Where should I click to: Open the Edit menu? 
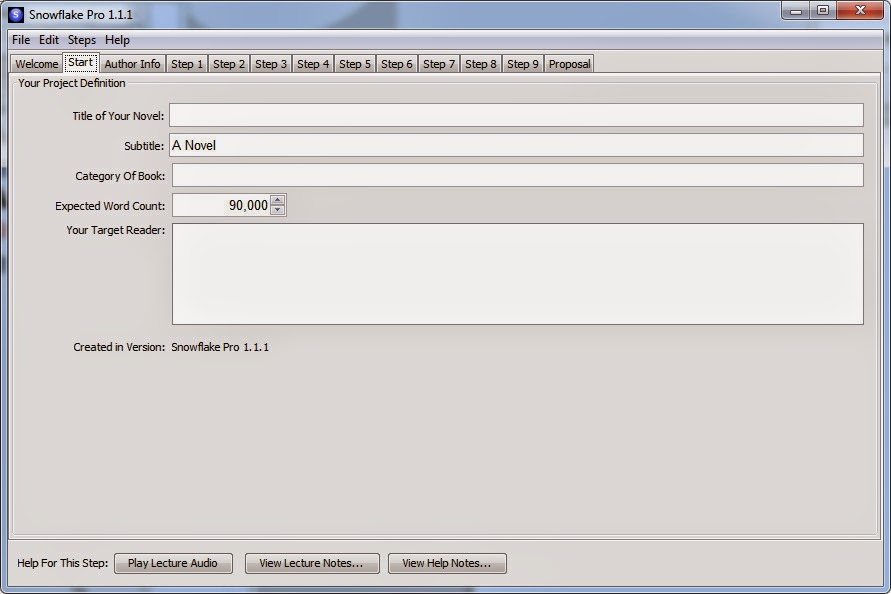click(x=49, y=40)
